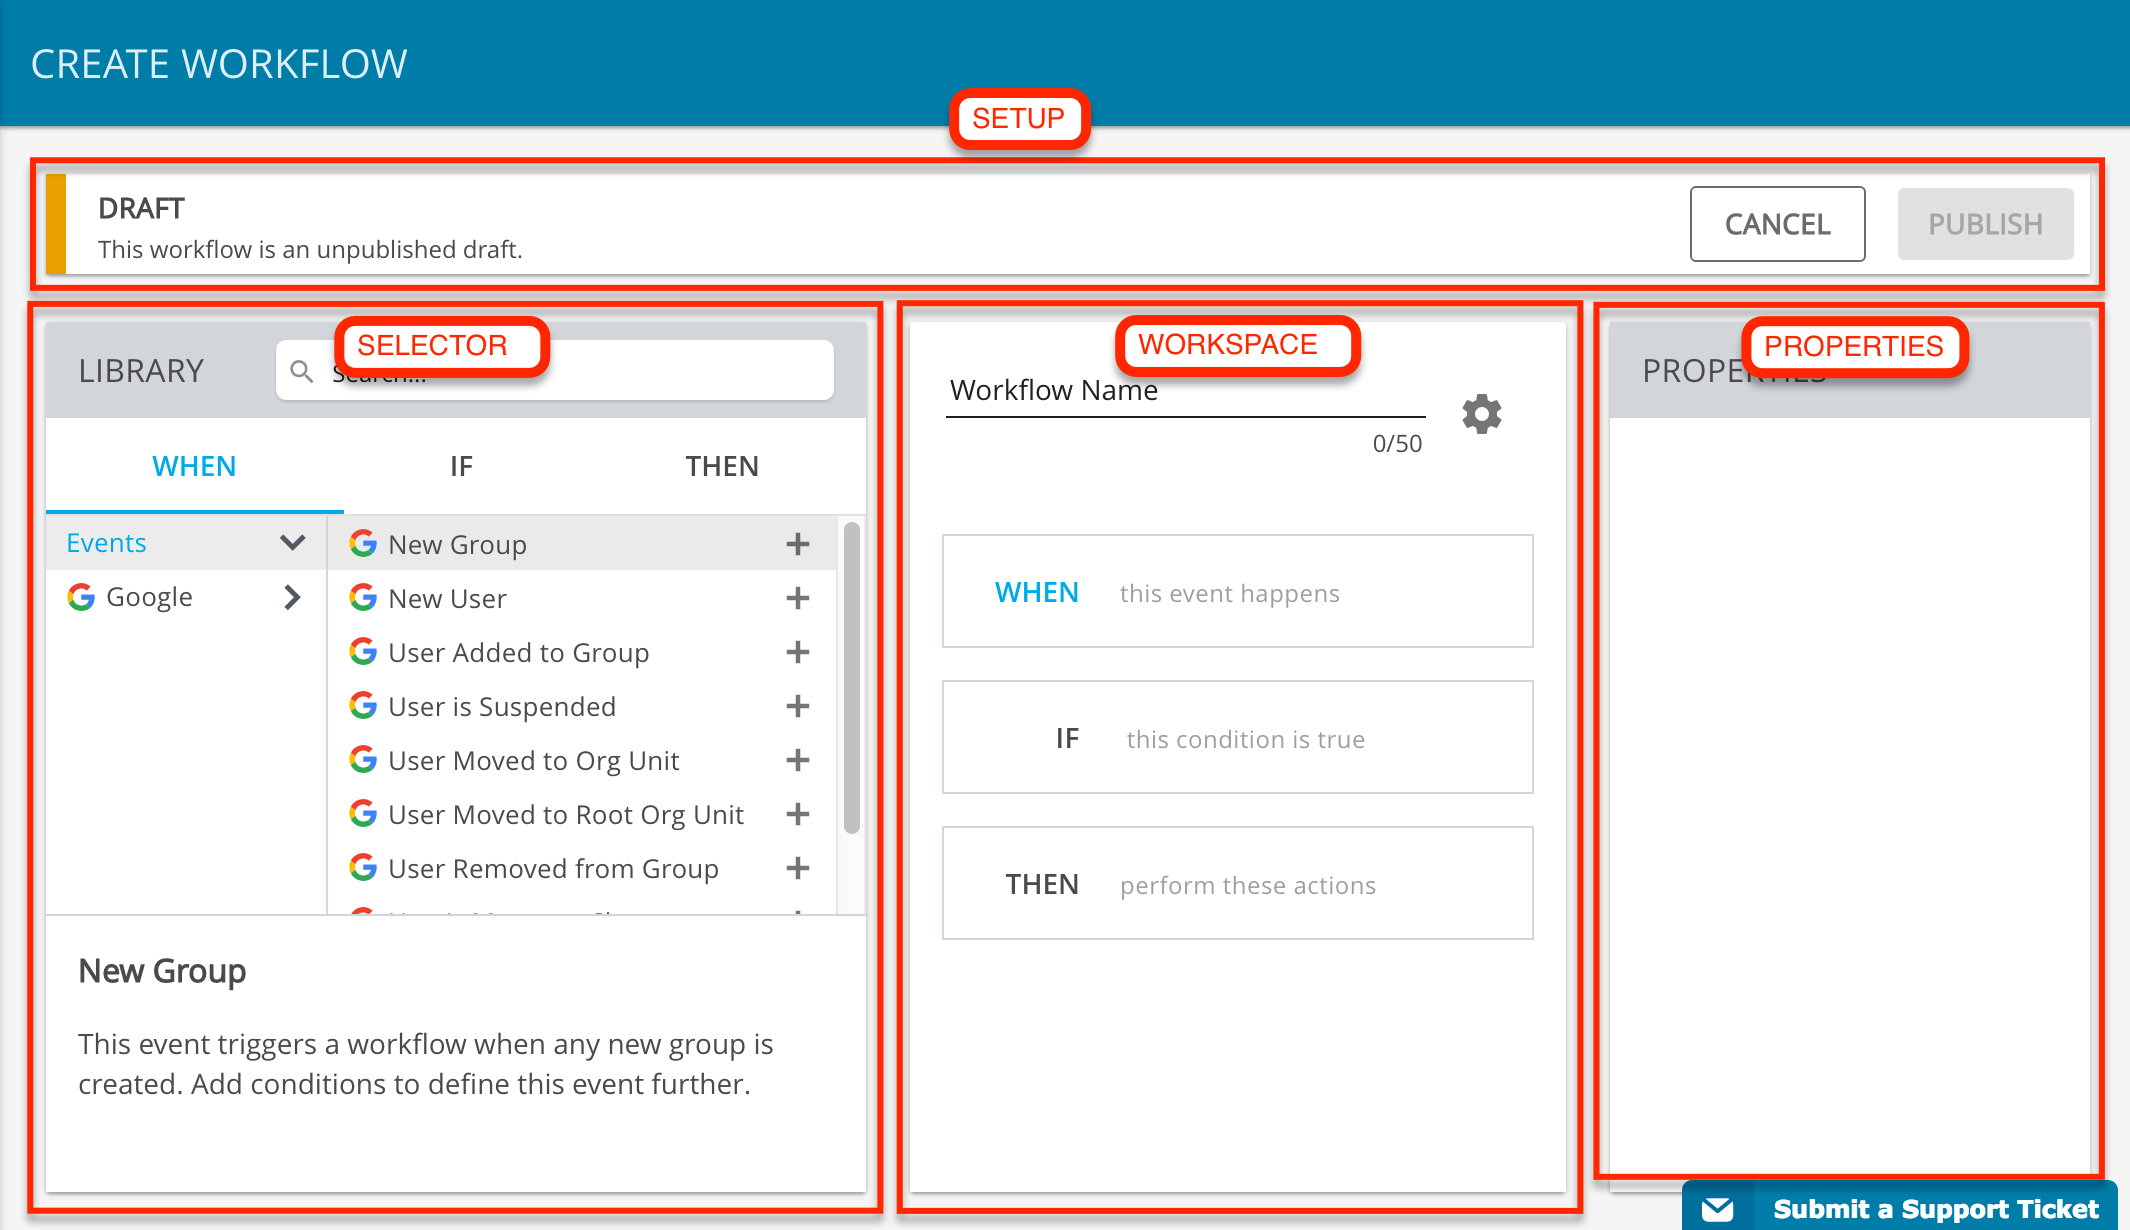Click Google icon beside New Group

(363, 543)
